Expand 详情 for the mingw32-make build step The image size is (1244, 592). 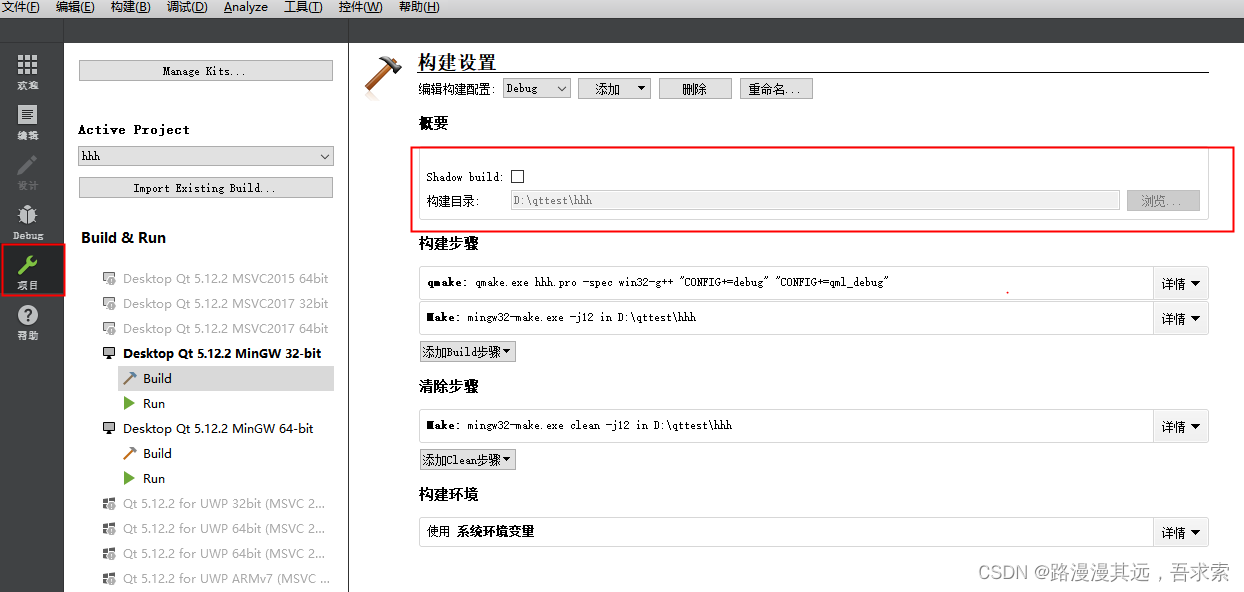tap(1181, 318)
